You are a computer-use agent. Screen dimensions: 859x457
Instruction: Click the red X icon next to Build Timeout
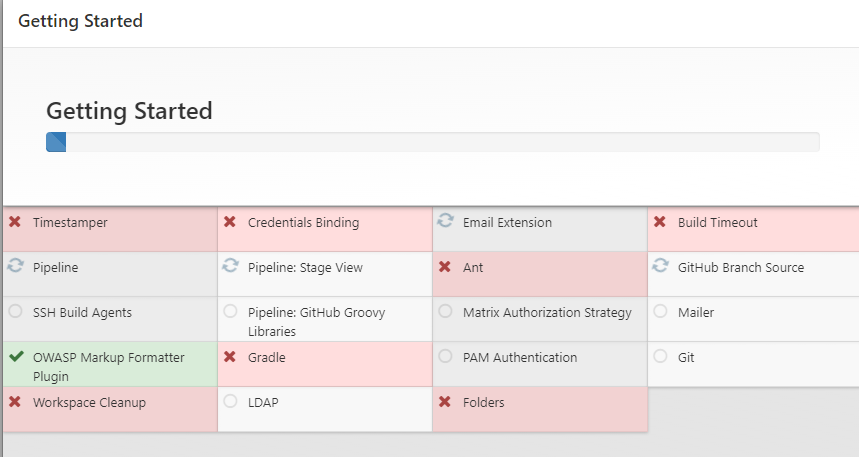660,221
